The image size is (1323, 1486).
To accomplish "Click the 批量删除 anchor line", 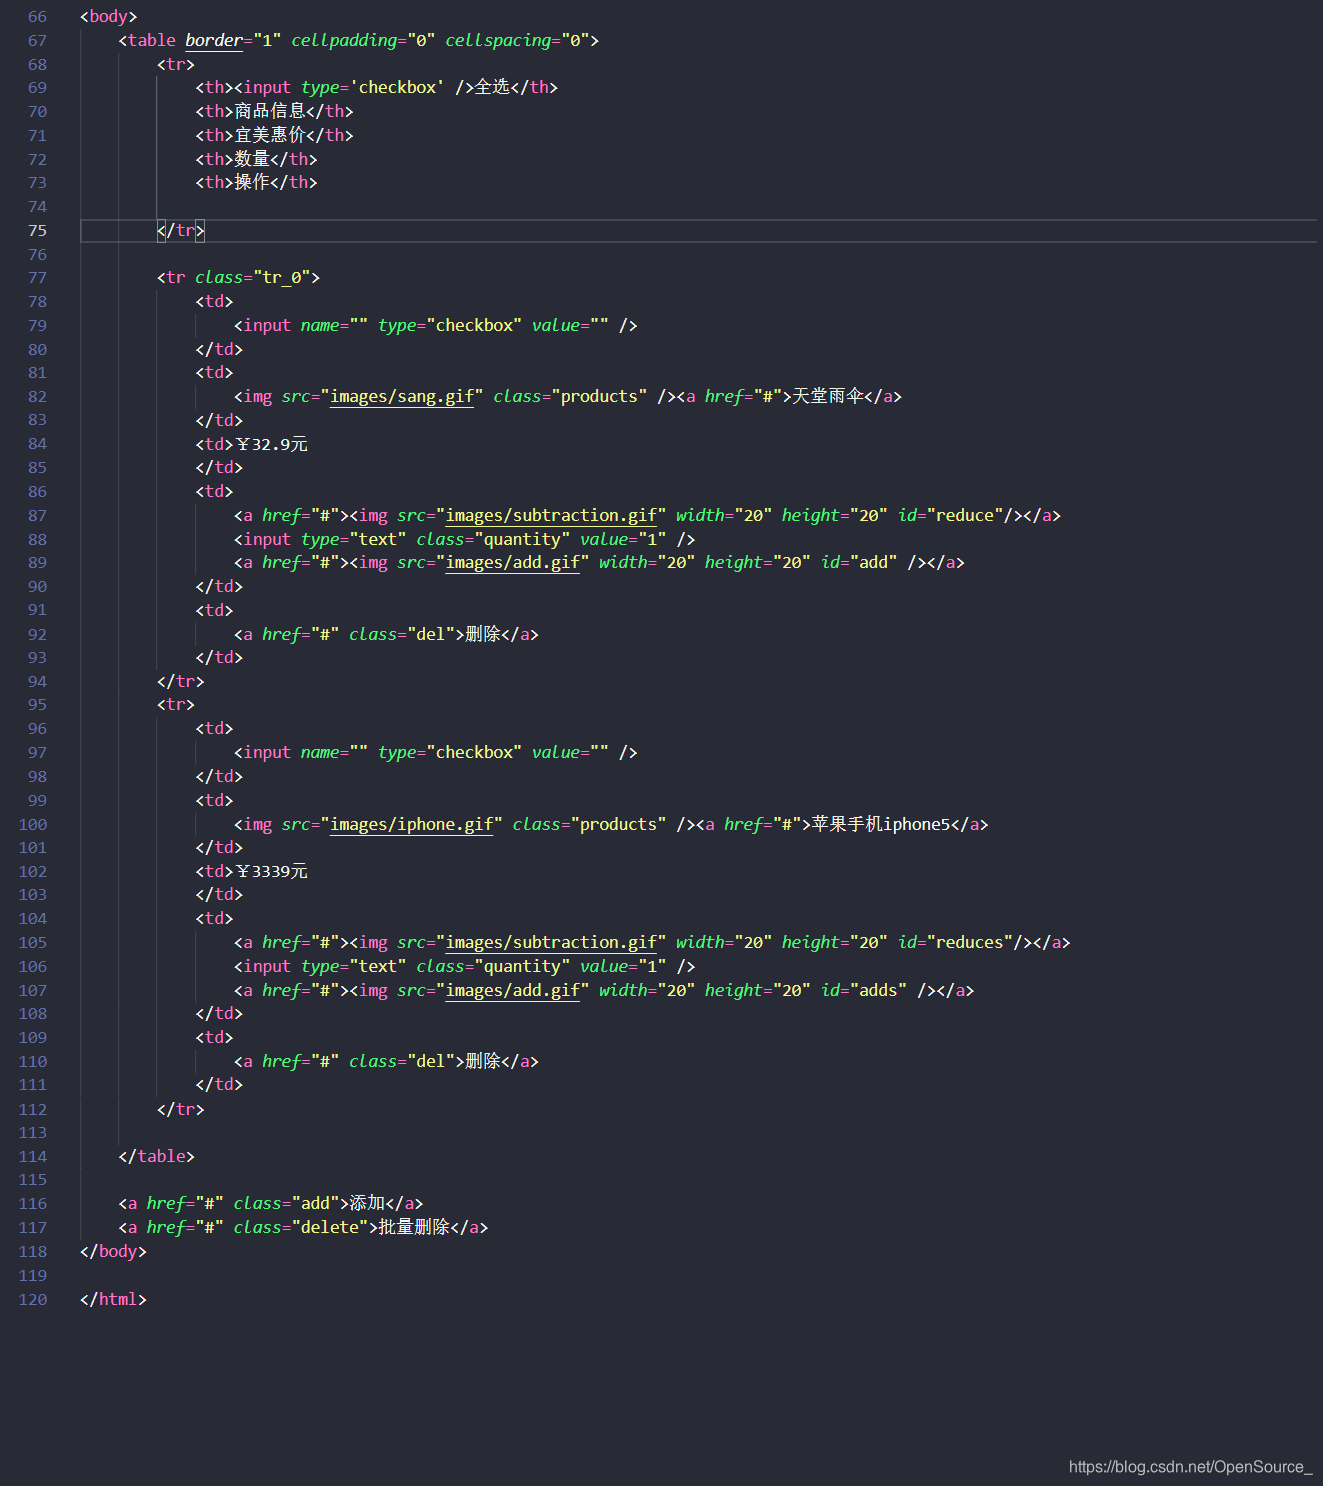I will 303,1227.
